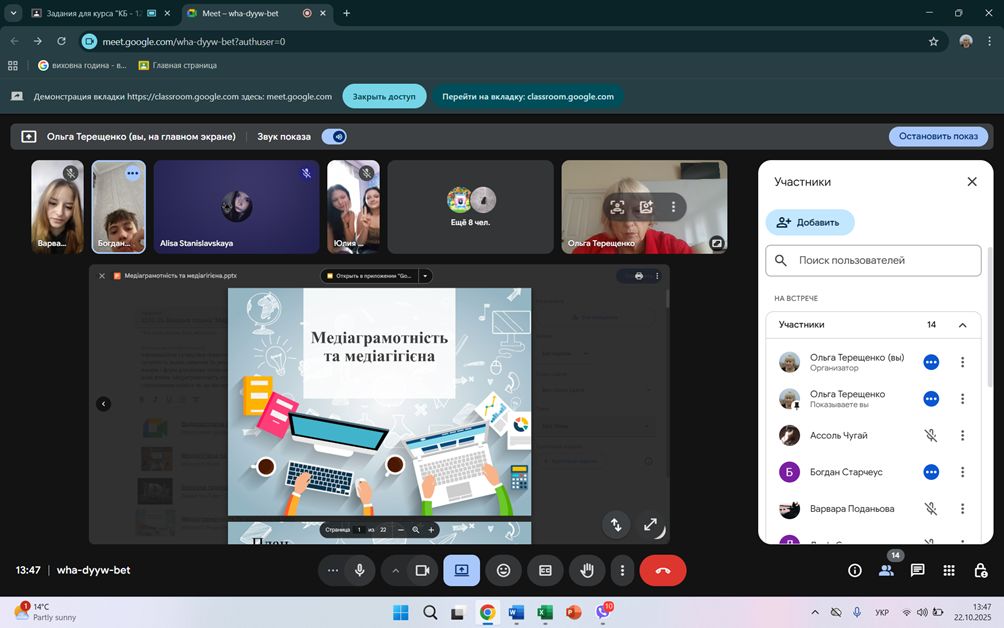Open the emoji reactions button

503,570
